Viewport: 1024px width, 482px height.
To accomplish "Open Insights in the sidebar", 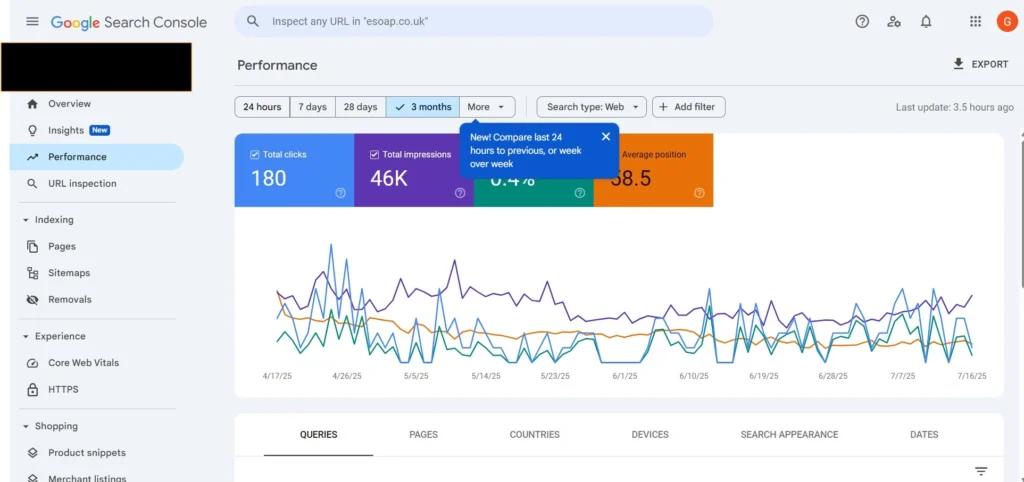I will [x=97, y=131].
